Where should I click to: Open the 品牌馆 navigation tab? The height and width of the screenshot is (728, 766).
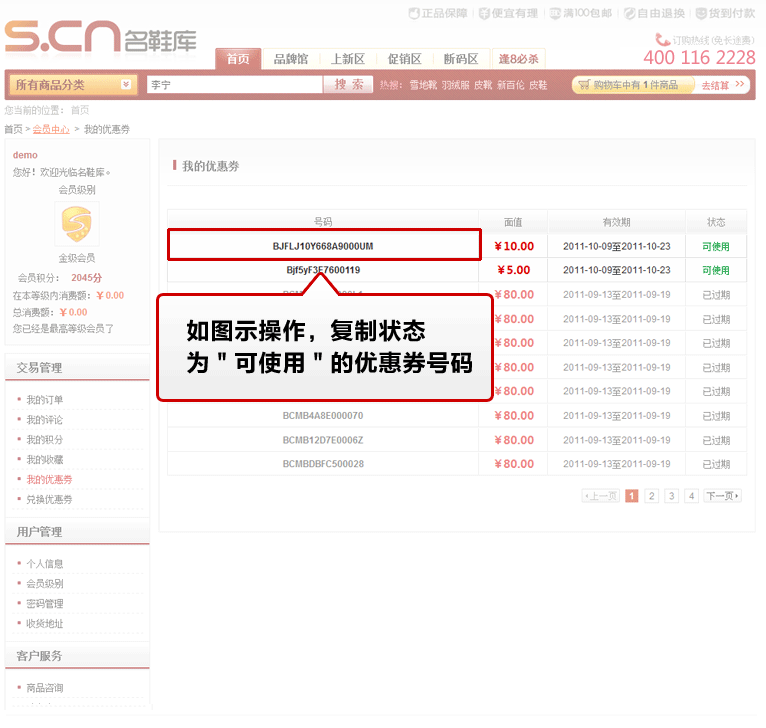click(x=291, y=59)
